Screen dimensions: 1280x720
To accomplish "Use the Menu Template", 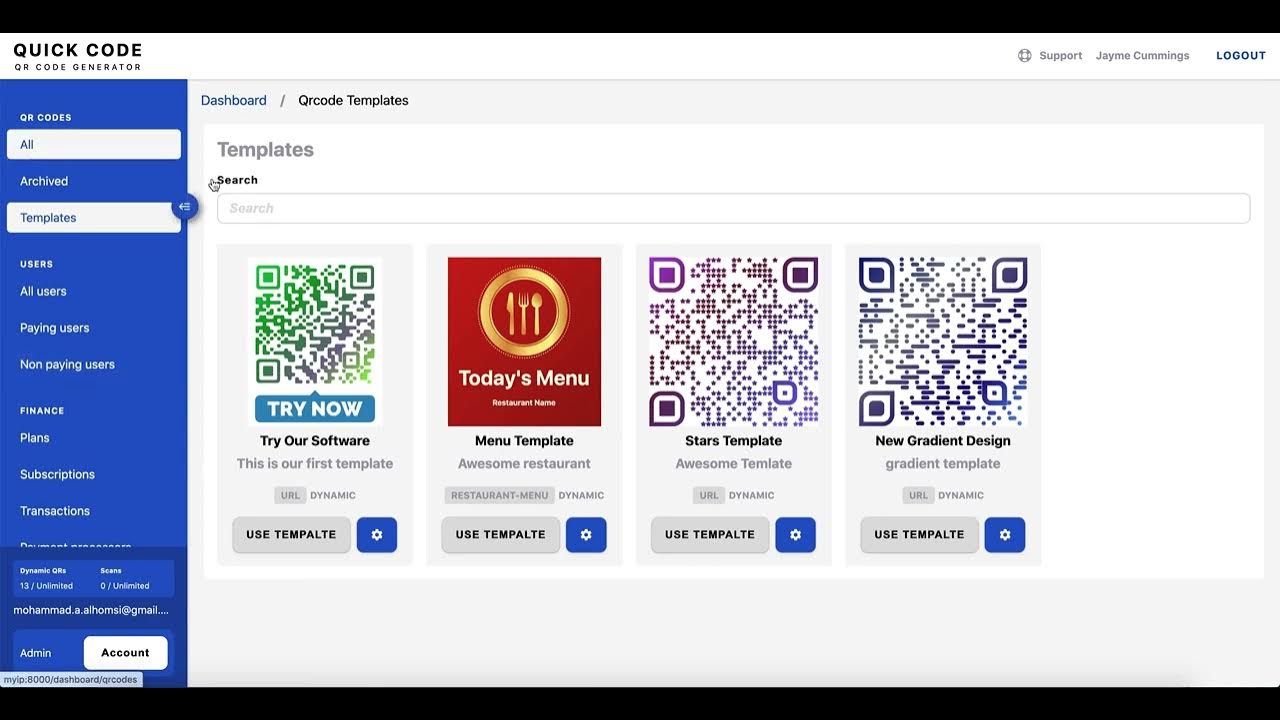I will point(500,535).
